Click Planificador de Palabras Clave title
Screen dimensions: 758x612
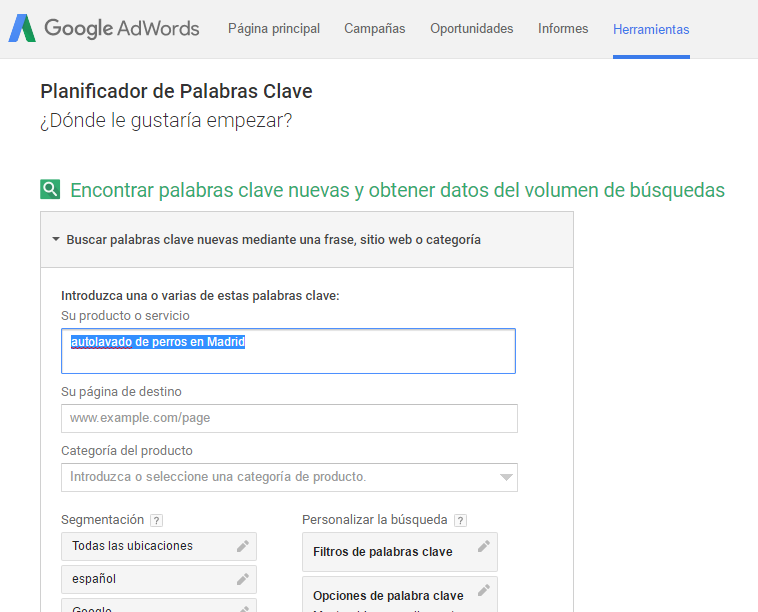coord(176,91)
